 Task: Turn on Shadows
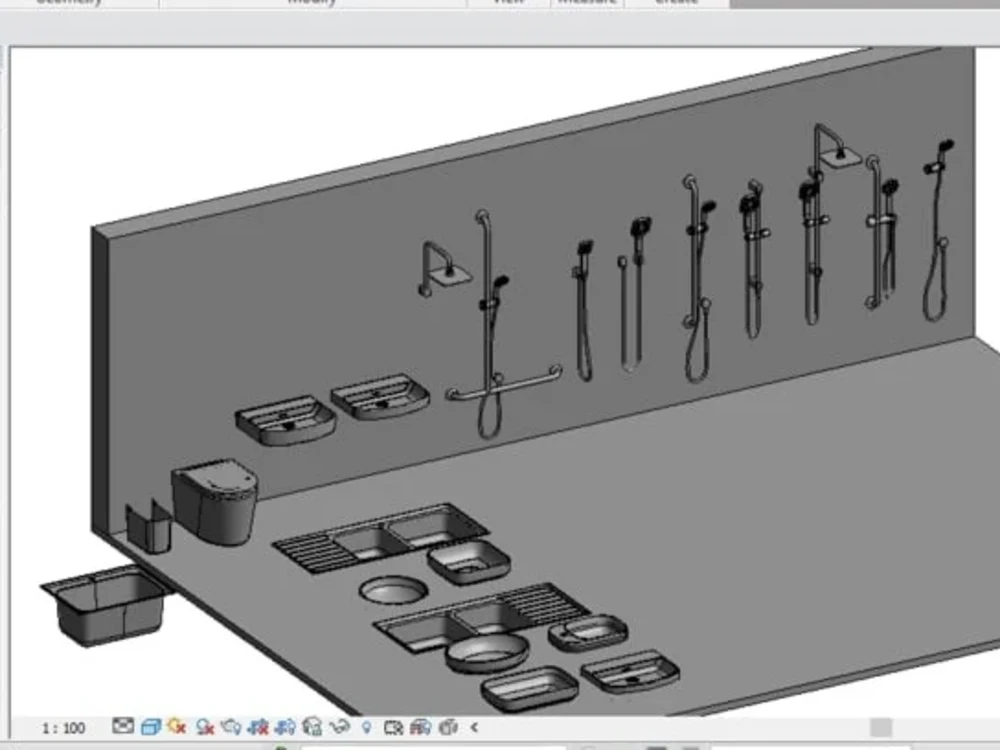click(x=203, y=727)
